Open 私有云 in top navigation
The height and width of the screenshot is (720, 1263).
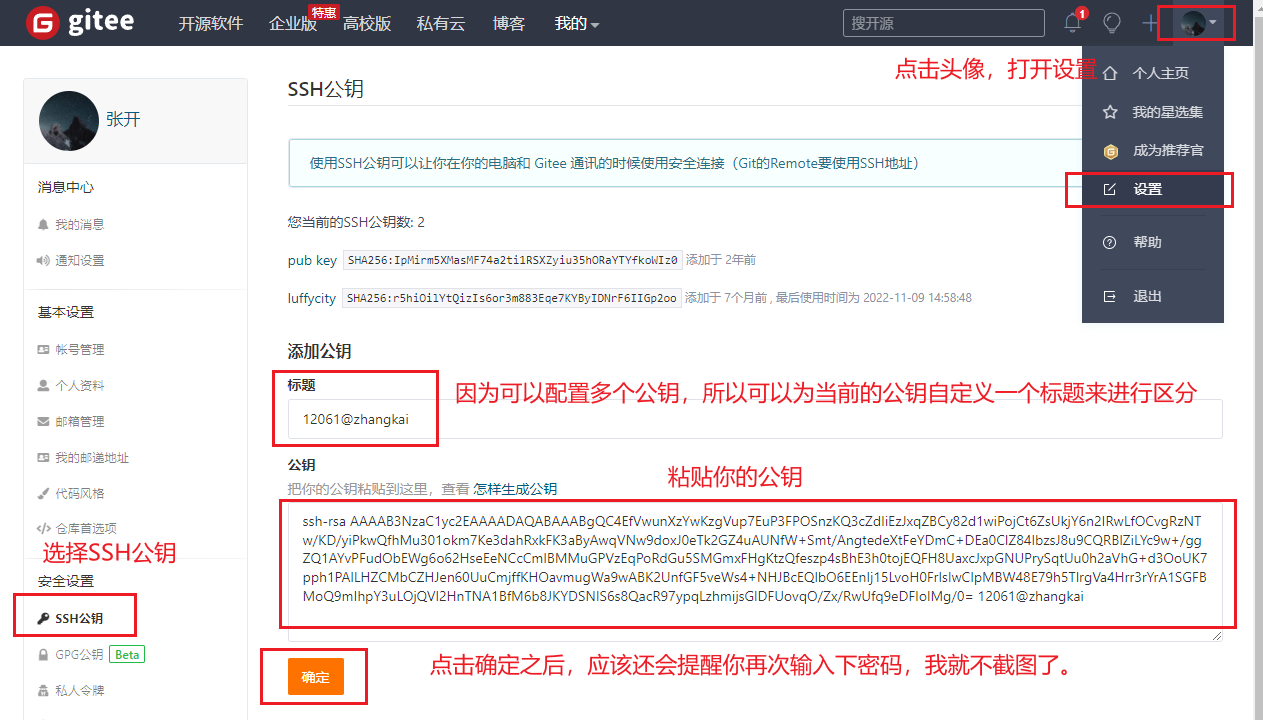441,23
